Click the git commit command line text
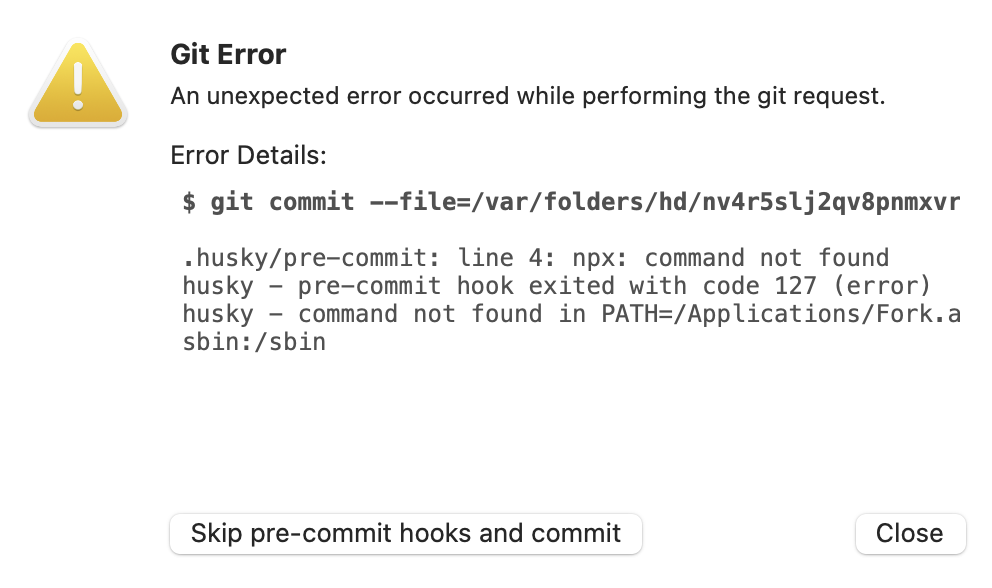The width and height of the screenshot is (992, 588). click(300, 201)
